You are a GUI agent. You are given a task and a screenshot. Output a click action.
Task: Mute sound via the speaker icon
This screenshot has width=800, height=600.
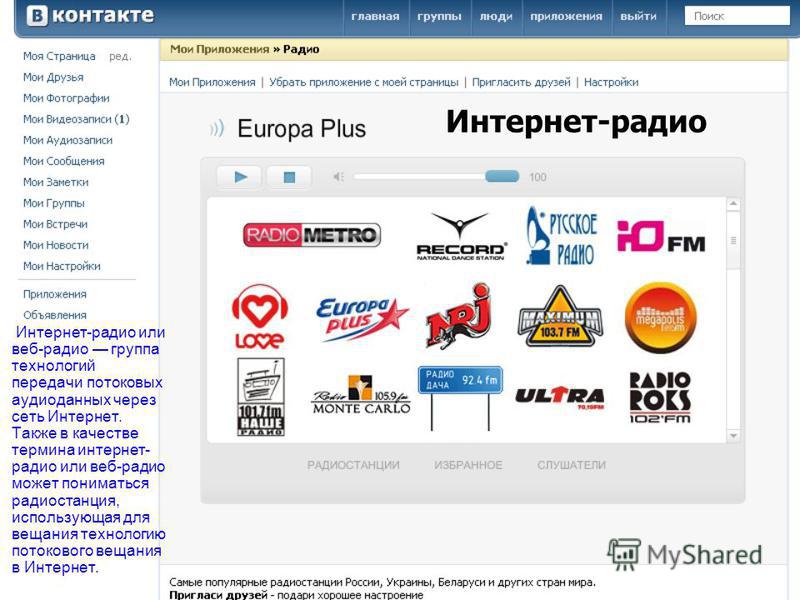(338, 177)
